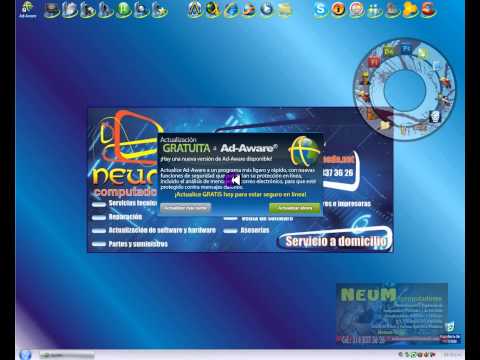Screen dimensions: 480x360
Task: Click the Servicio a domicilio banner
Action: click(x=335, y=241)
